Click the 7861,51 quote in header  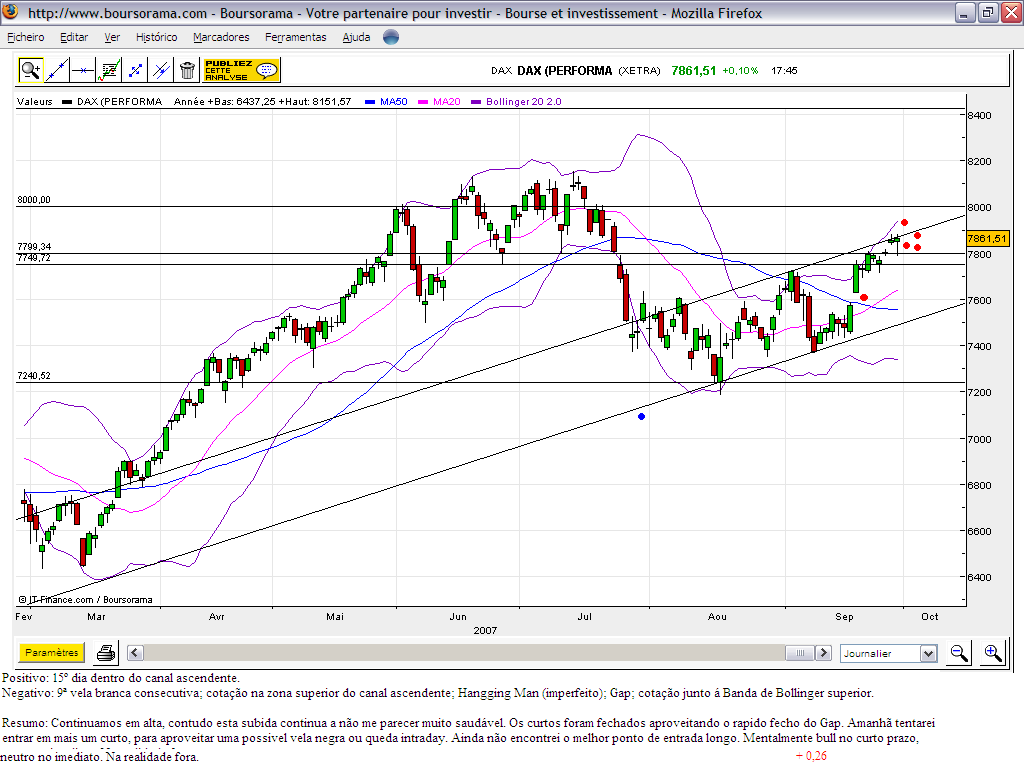[x=694, y=71]
